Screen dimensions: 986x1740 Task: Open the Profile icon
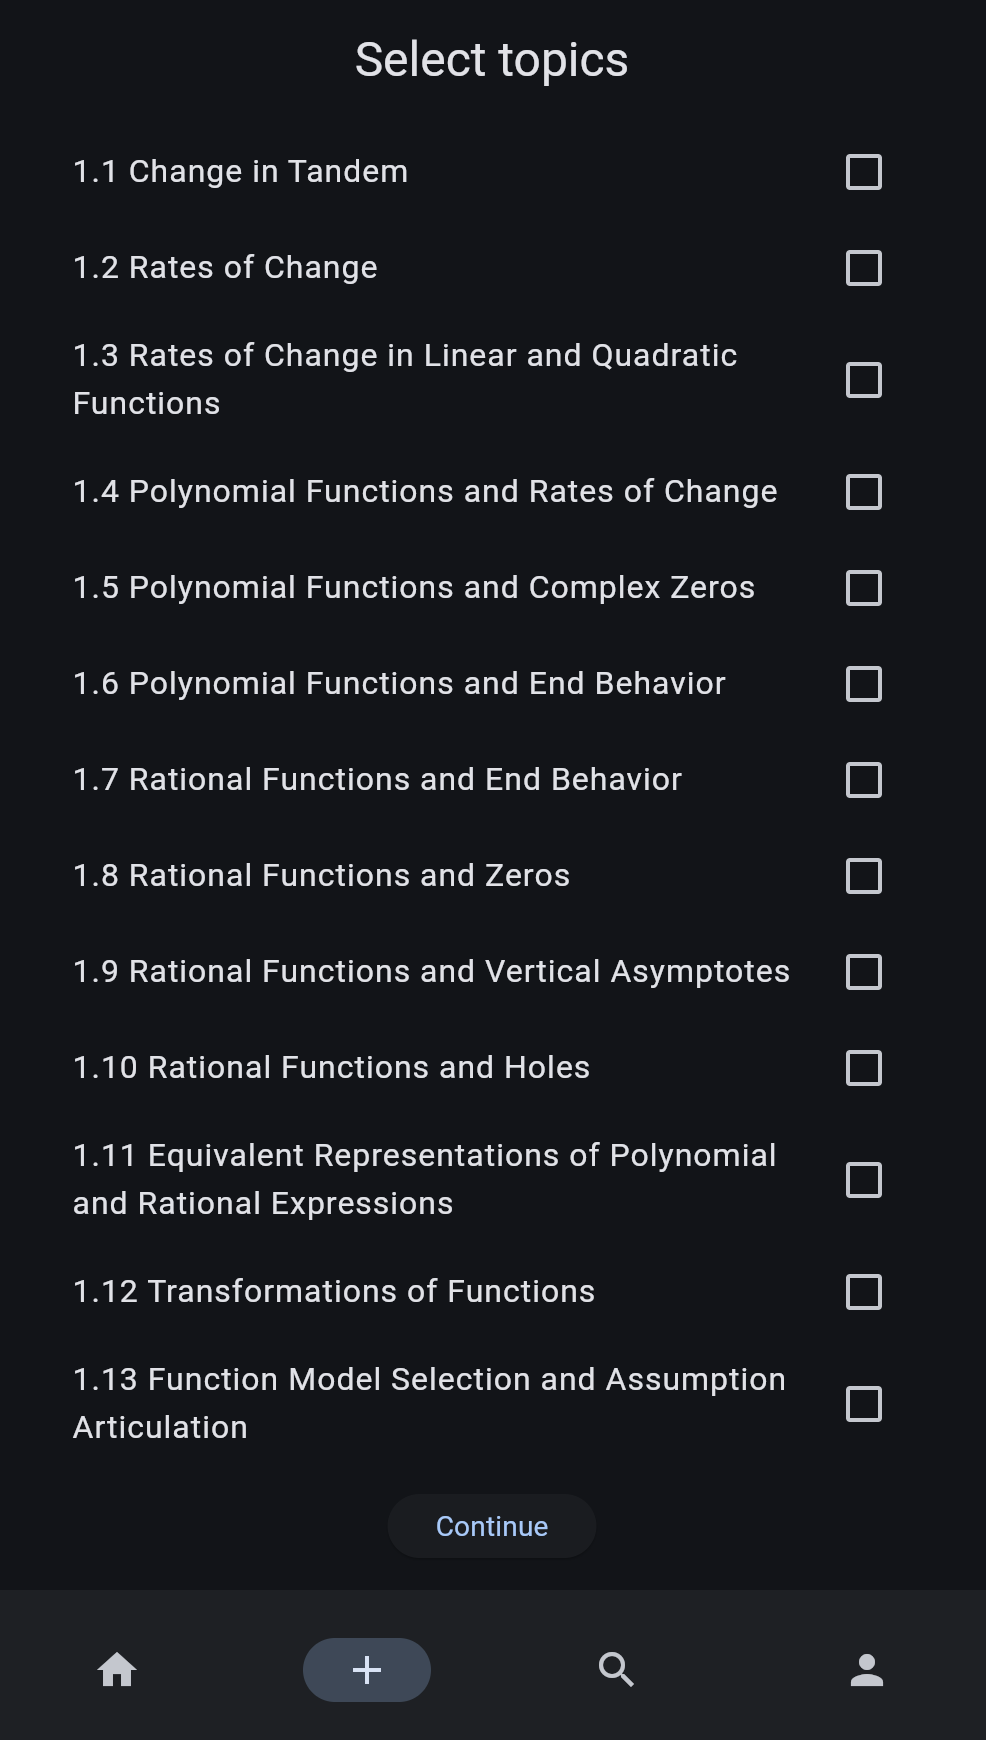click(865, 1668)
